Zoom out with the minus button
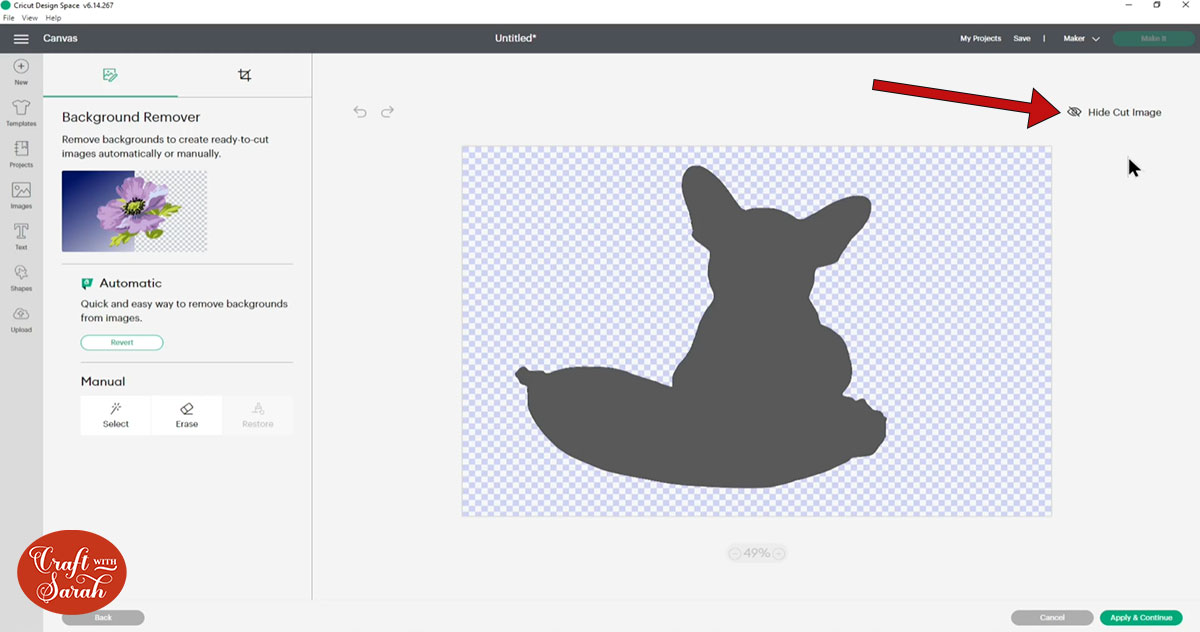Image resolution: width=1200 pixels, height=632 pixels. [735, 553]
